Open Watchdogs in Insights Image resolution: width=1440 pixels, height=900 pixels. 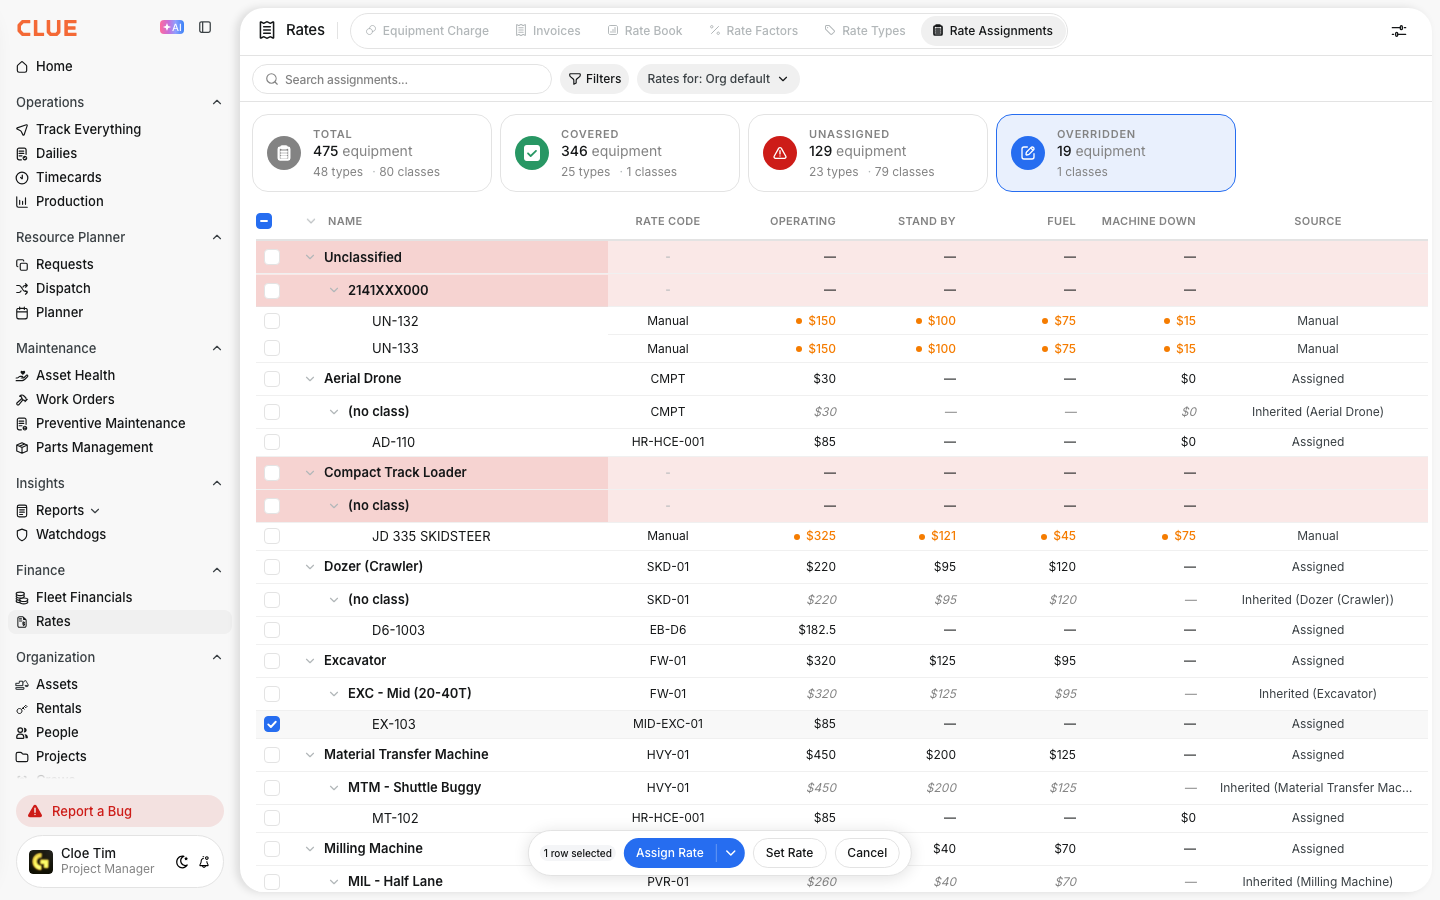[71, 534]
